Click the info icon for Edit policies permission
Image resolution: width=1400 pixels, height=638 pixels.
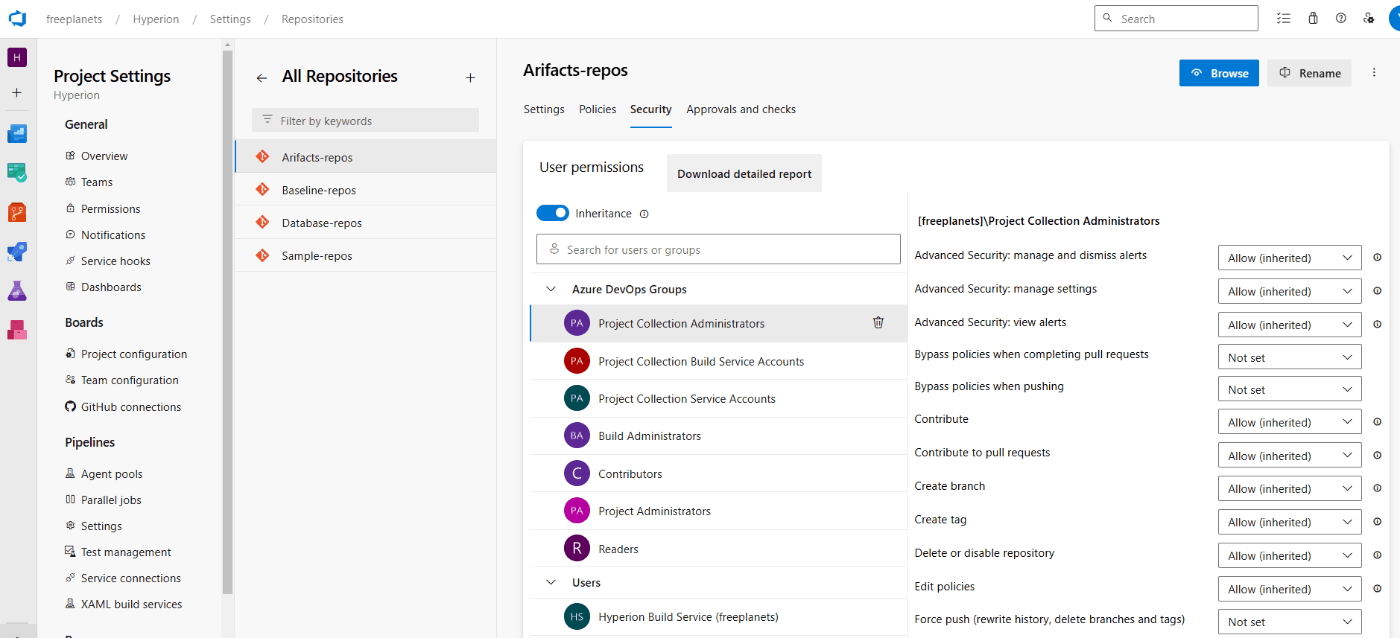pyautogui.click(x=1377, y=588)
